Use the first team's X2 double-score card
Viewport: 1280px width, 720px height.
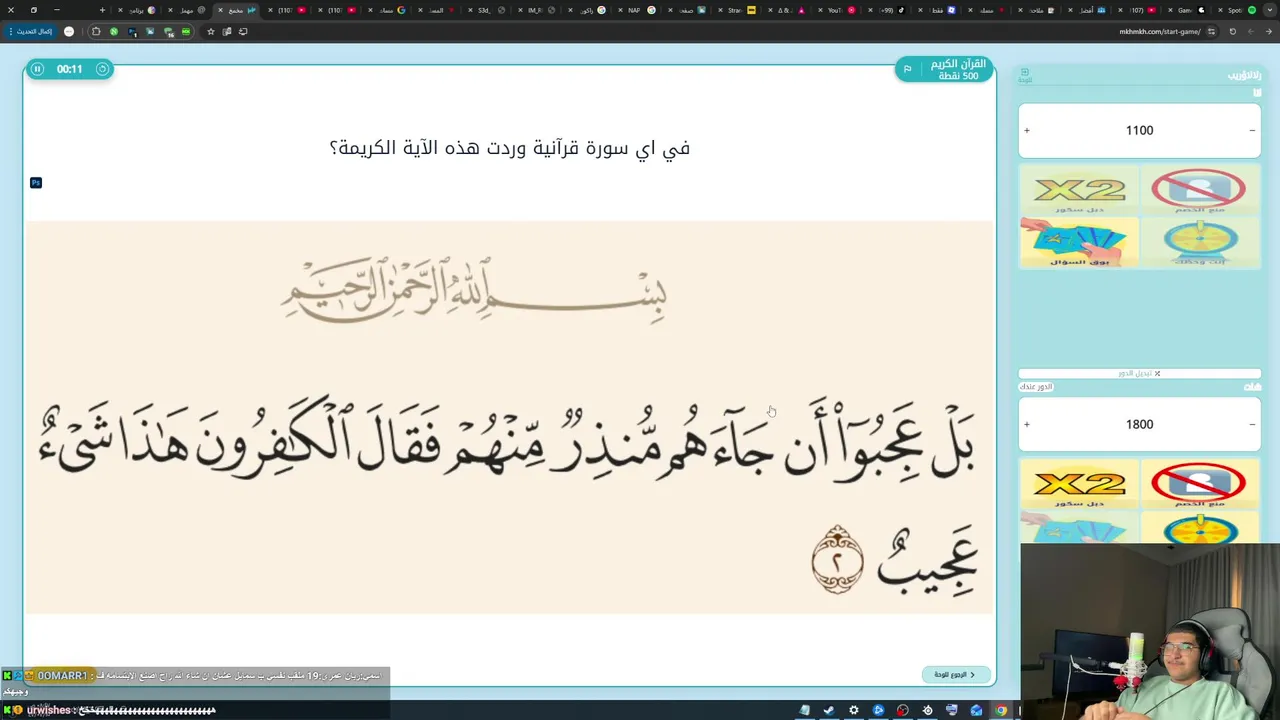coord(1079,190)
